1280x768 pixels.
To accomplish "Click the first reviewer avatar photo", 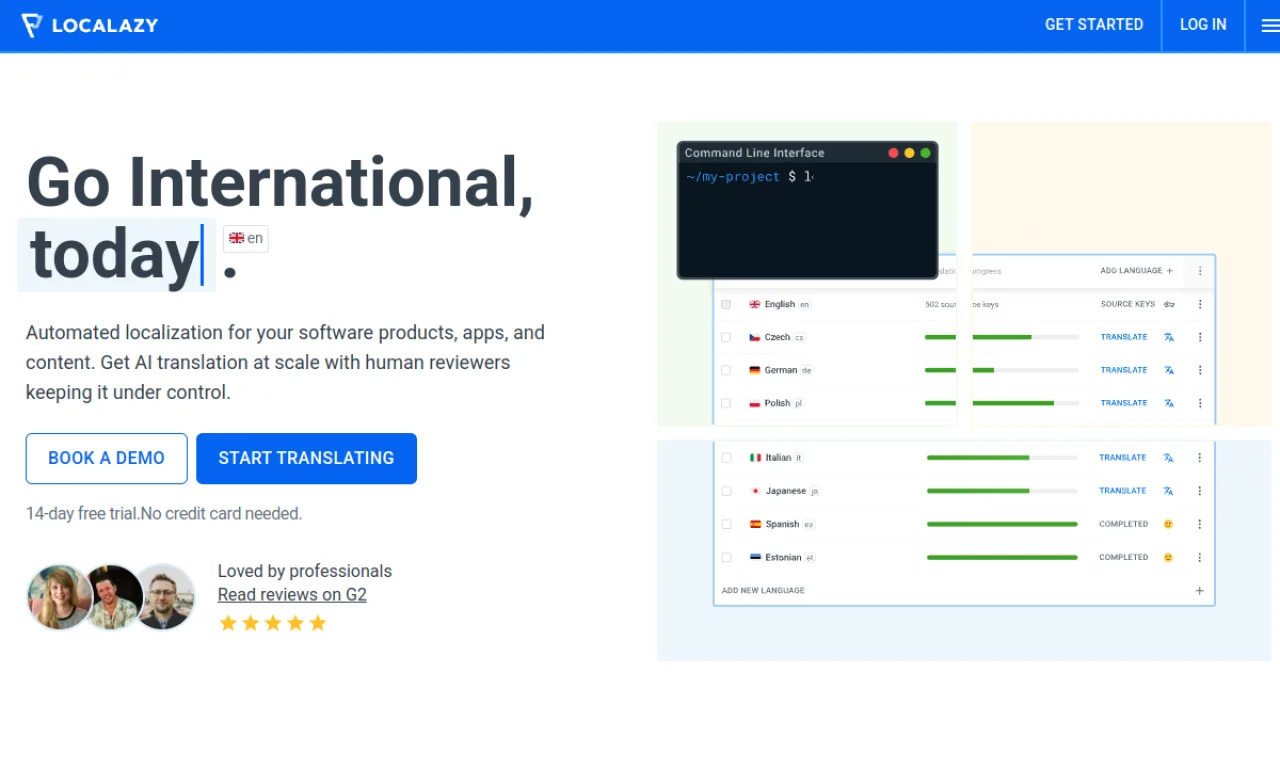I will tap(60, 596).
